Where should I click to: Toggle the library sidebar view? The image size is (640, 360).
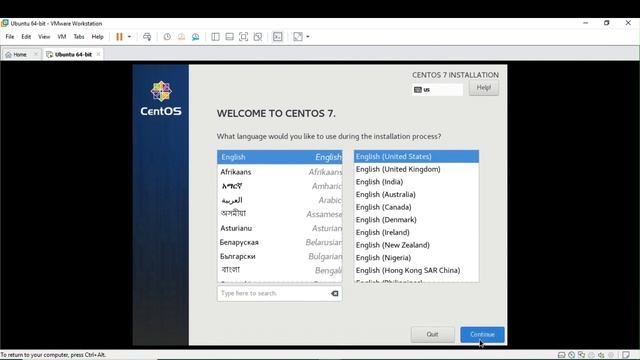[215, 37]
